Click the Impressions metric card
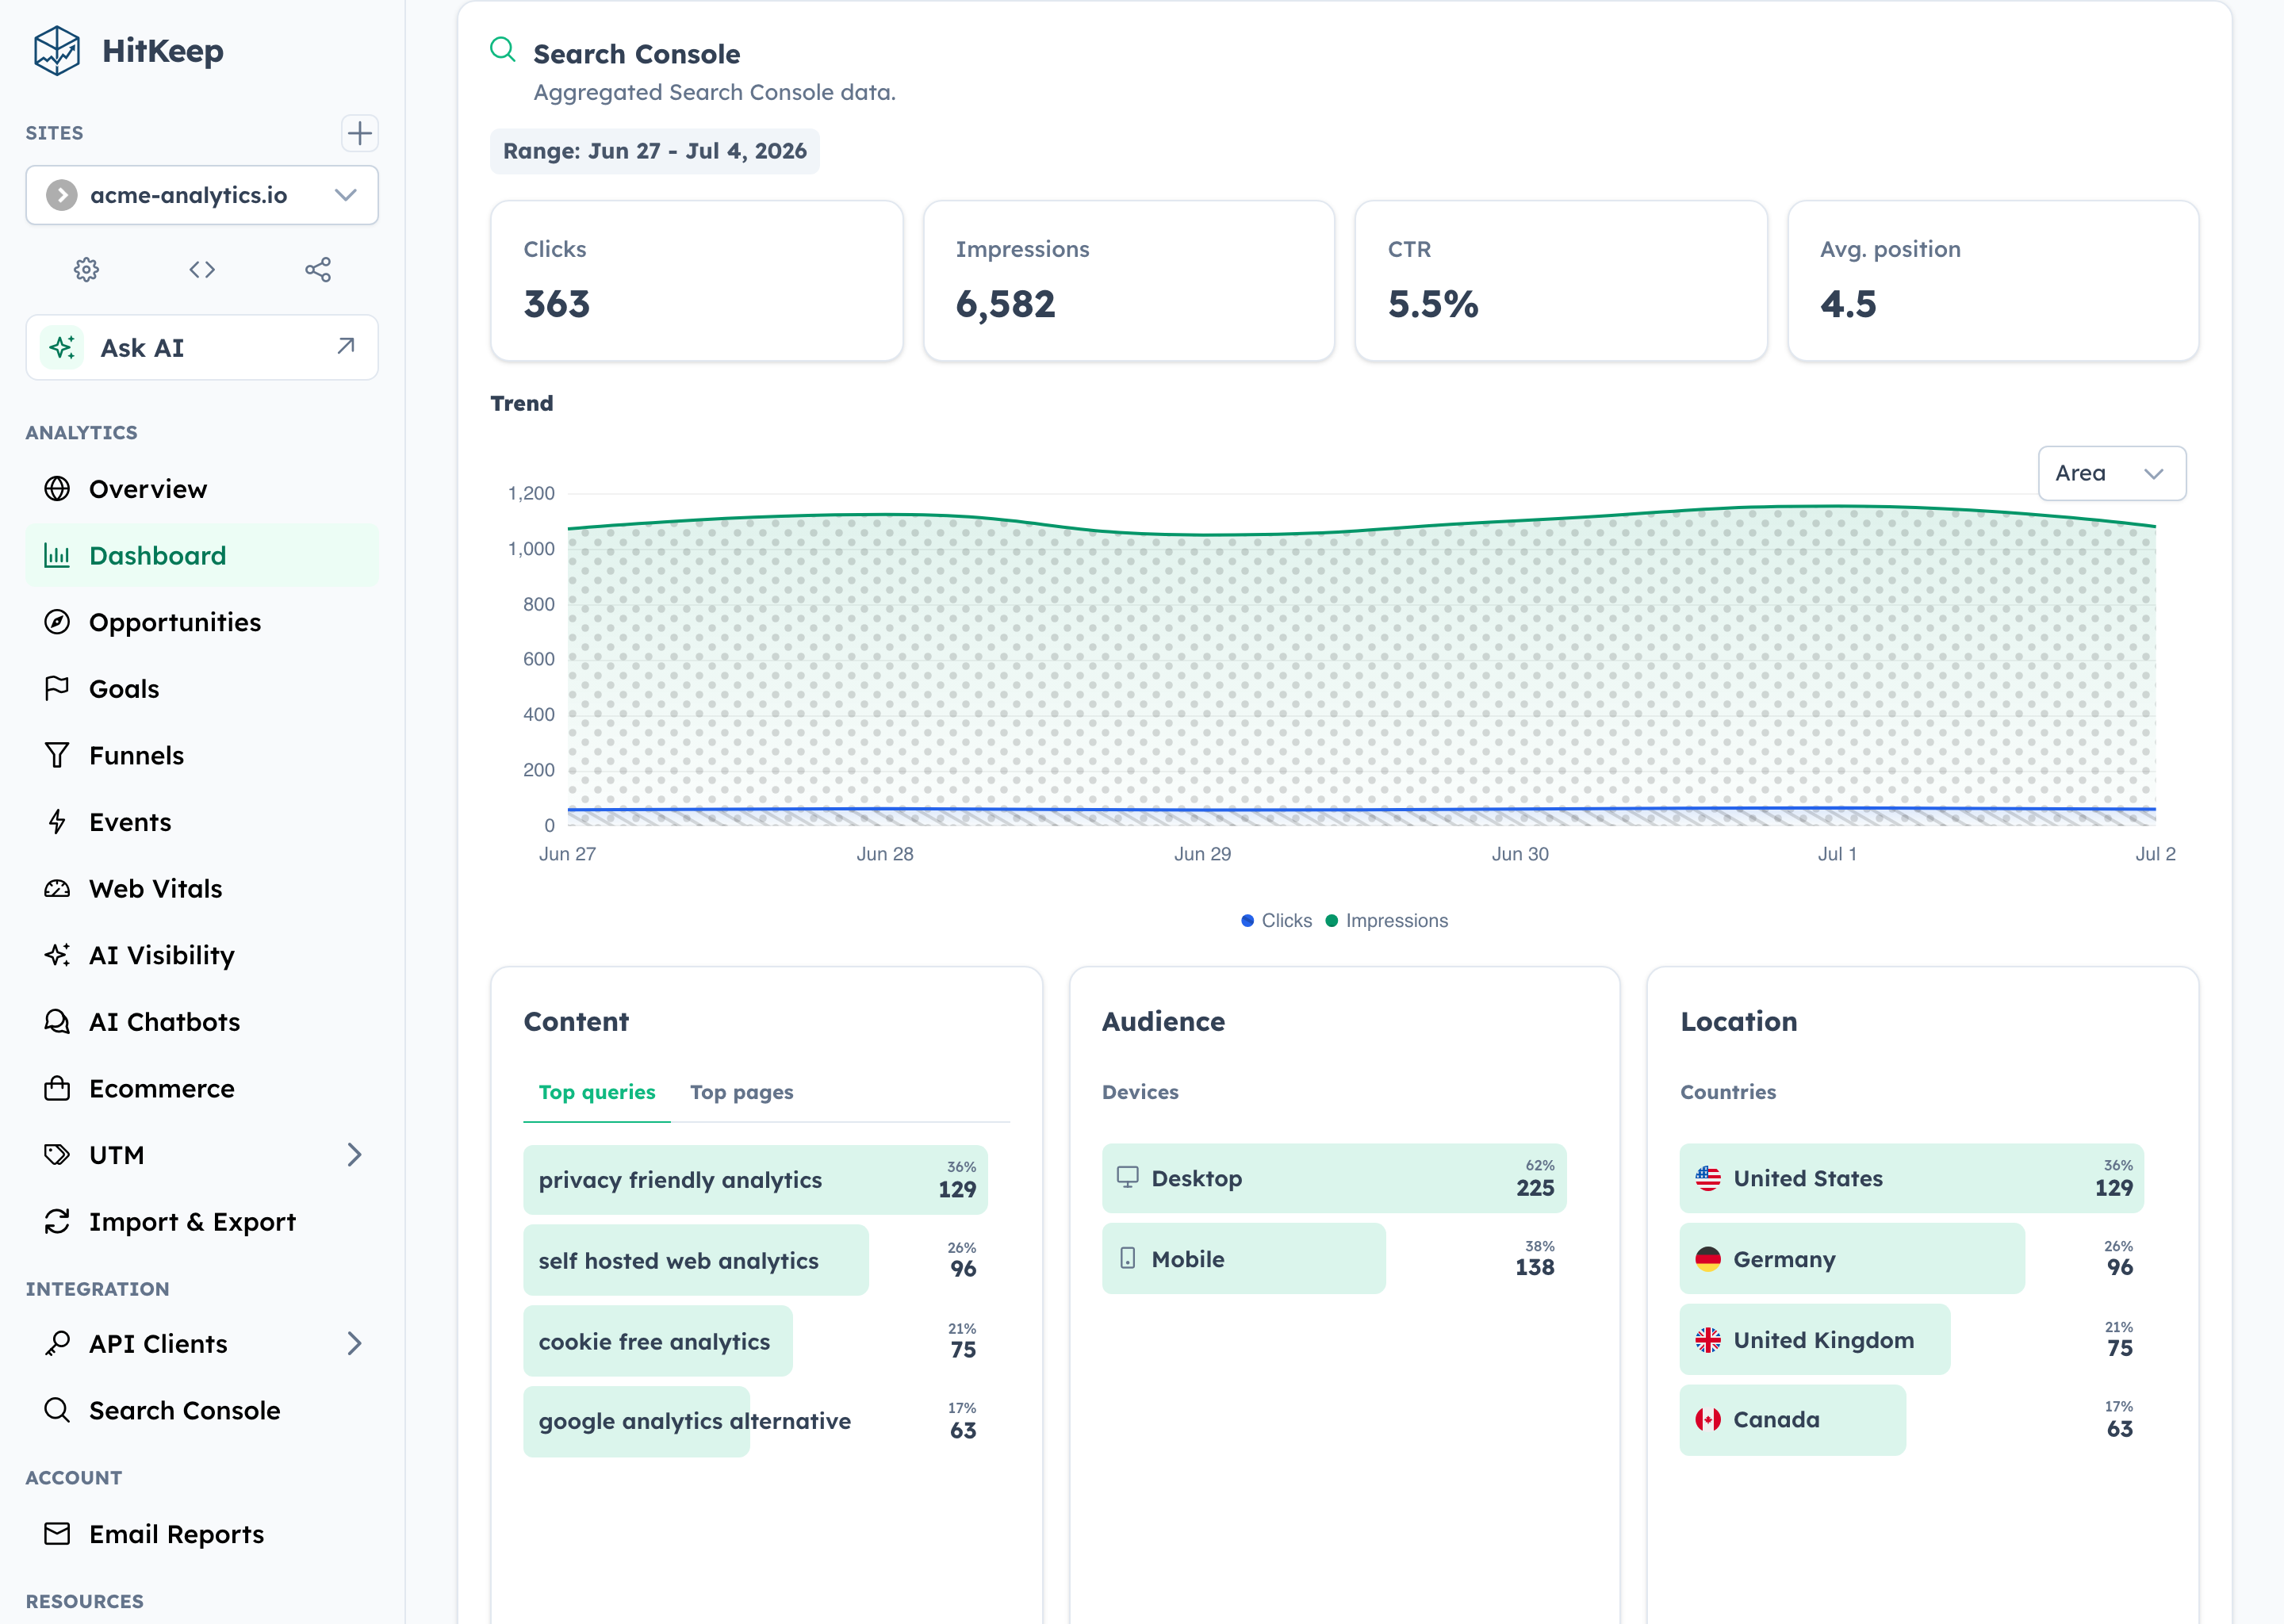The width and height of the screenshot is (2284, 1624). [1128, 281]
